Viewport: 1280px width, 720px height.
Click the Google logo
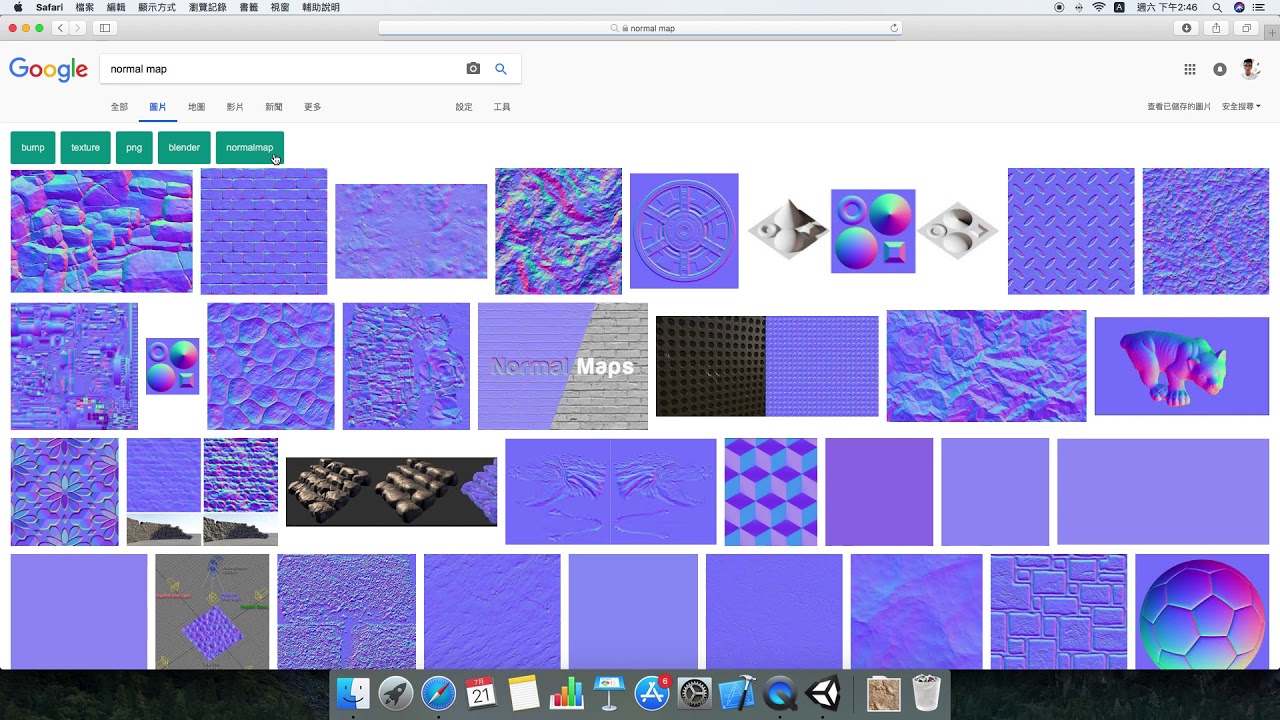(x=49, y=69)
